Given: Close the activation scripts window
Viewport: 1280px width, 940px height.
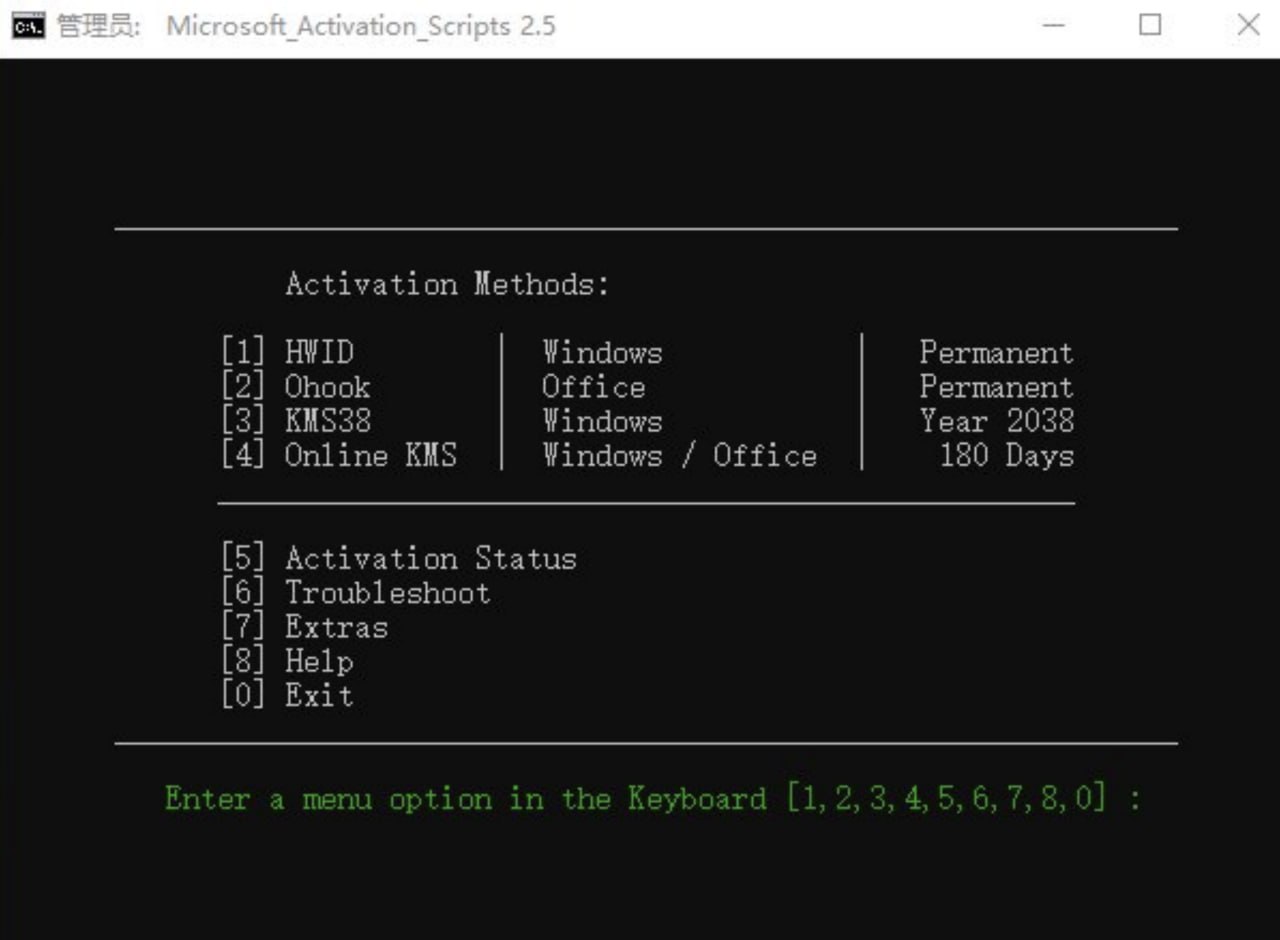Looking at the screenshot, I should click(x=1248, y=26).
